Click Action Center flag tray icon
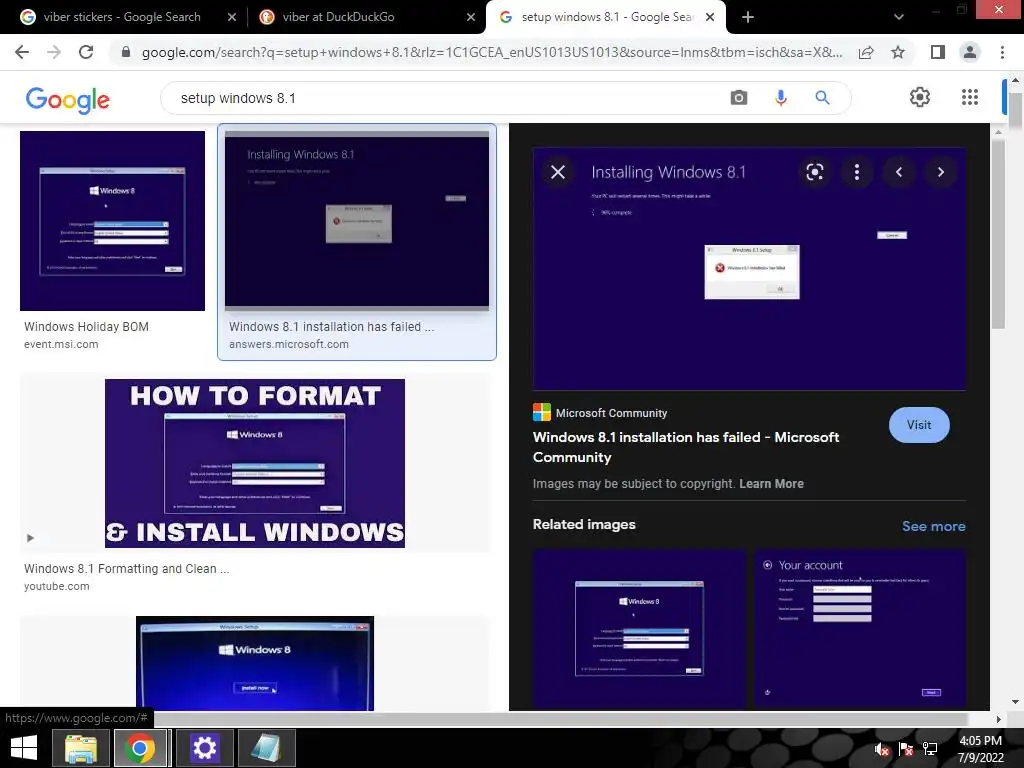Image resolution: width=1024 pixels, height=768 pixels. (906, 750)
